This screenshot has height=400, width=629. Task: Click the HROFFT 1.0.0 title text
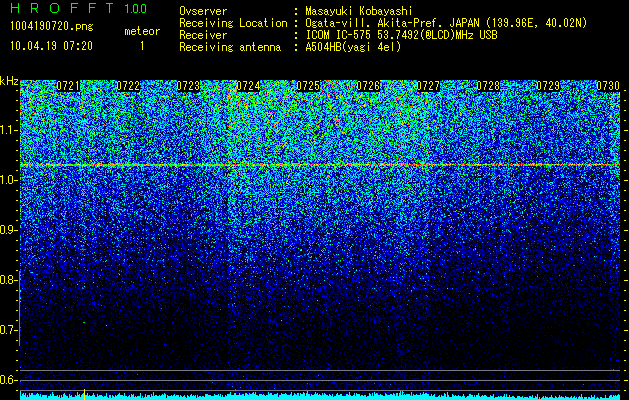click(78, 8)
